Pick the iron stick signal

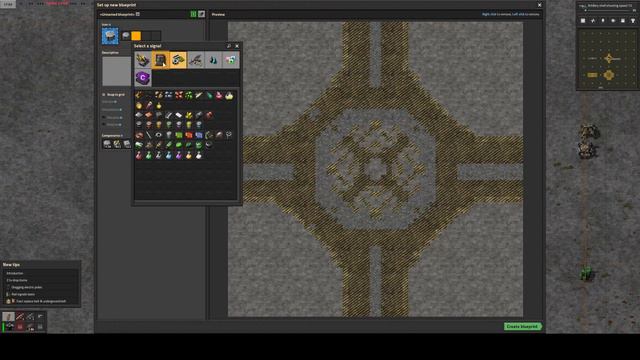point(149,135)
